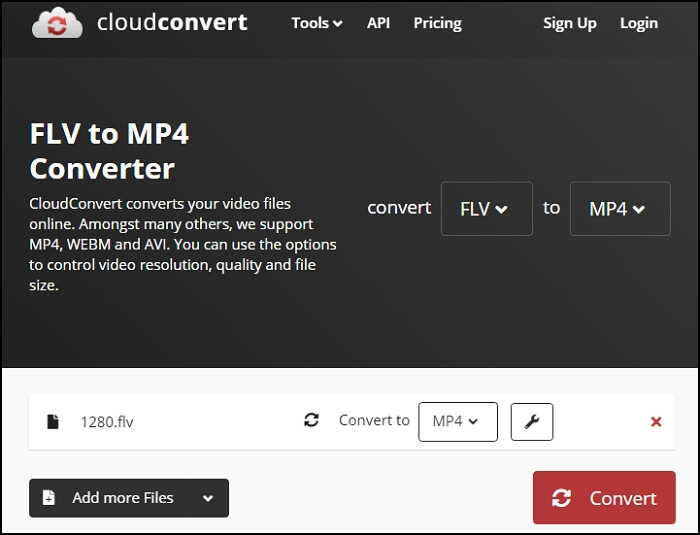Viewport: 700px width, 535px height.
Task: Remove 1280.flv with the red X
Action: [656, 422]
